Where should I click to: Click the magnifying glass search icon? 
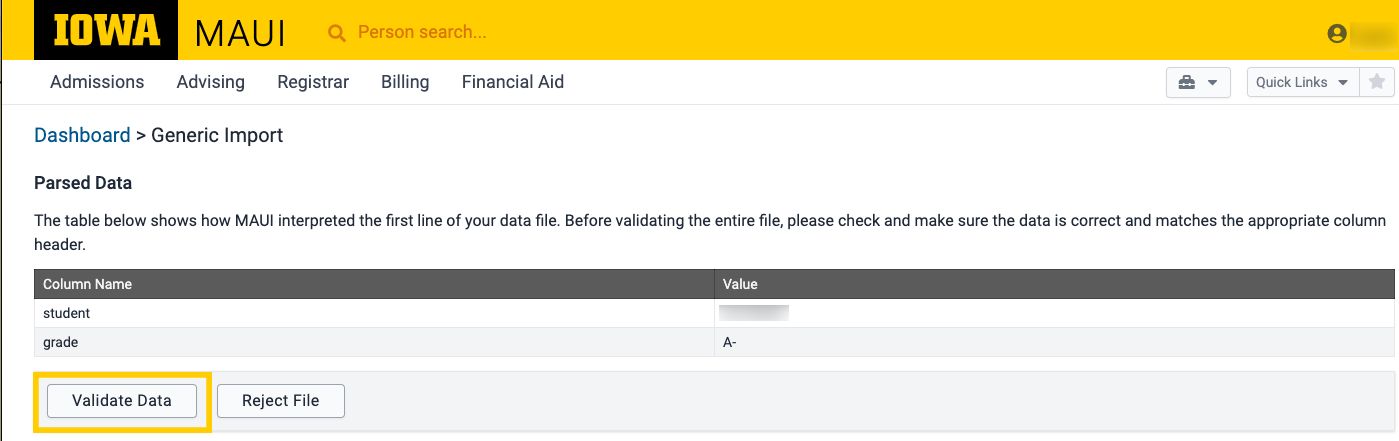coord(337,33)
